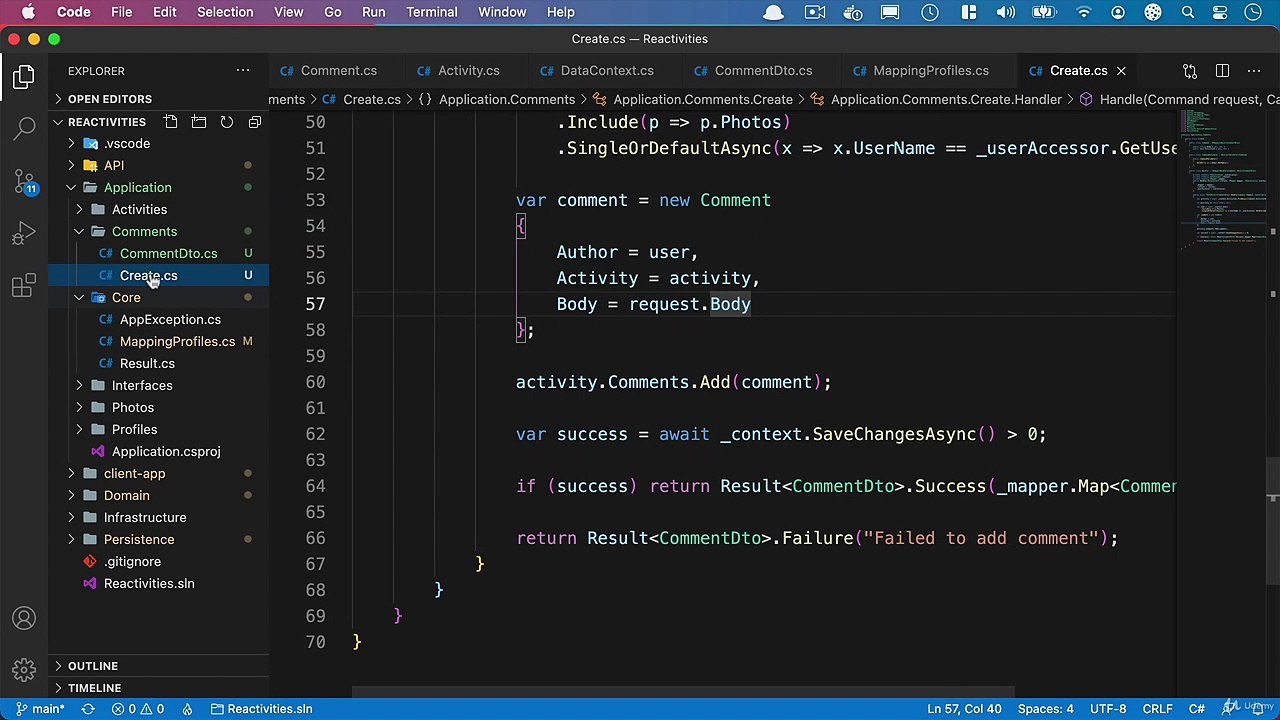Change UTF-8 encoding in status bar

pyautogui.click(x=1108, y=709)
